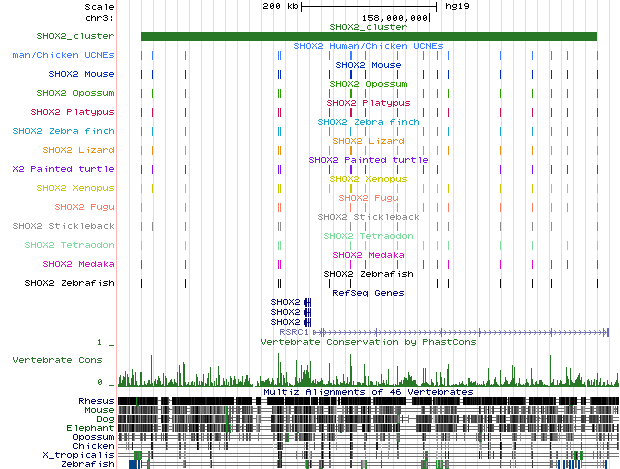The width and height of the screenshot is (620, 469).
Task: Click the green SHOX2_cluster bar
Action: (x=368, y=37)
